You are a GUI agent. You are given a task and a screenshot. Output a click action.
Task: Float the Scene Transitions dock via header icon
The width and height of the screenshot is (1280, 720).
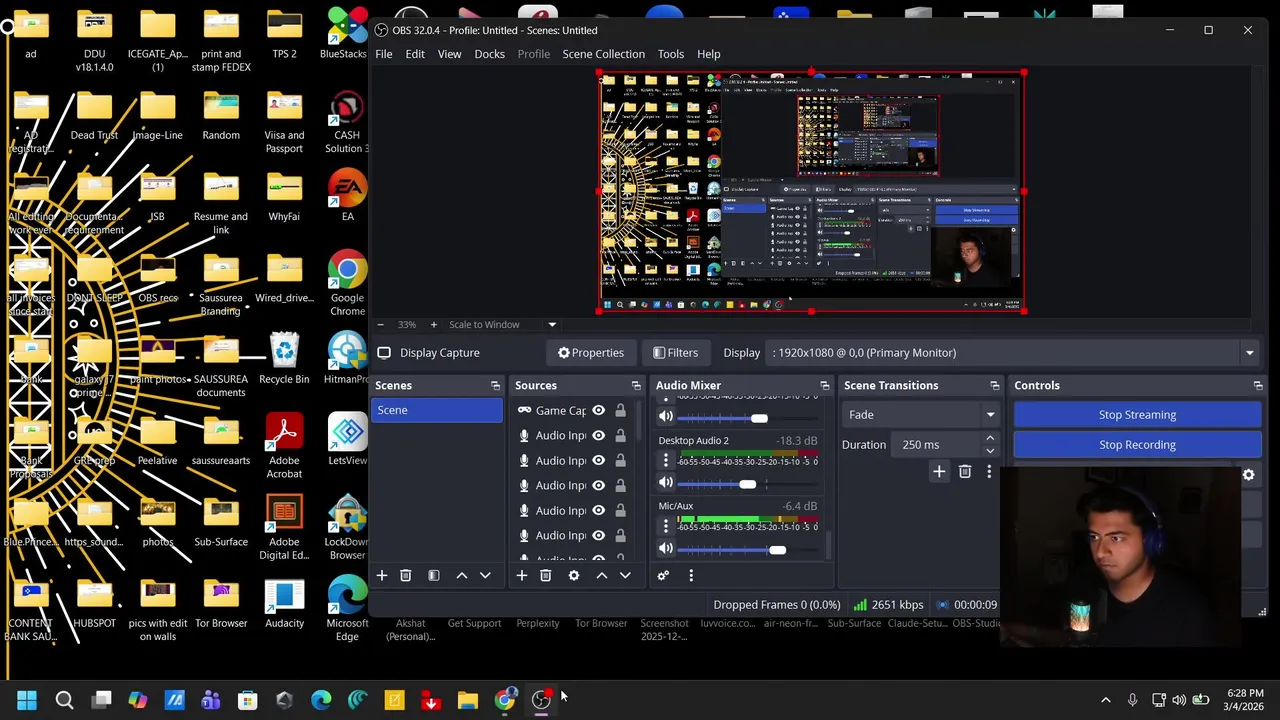click(994, 385)
